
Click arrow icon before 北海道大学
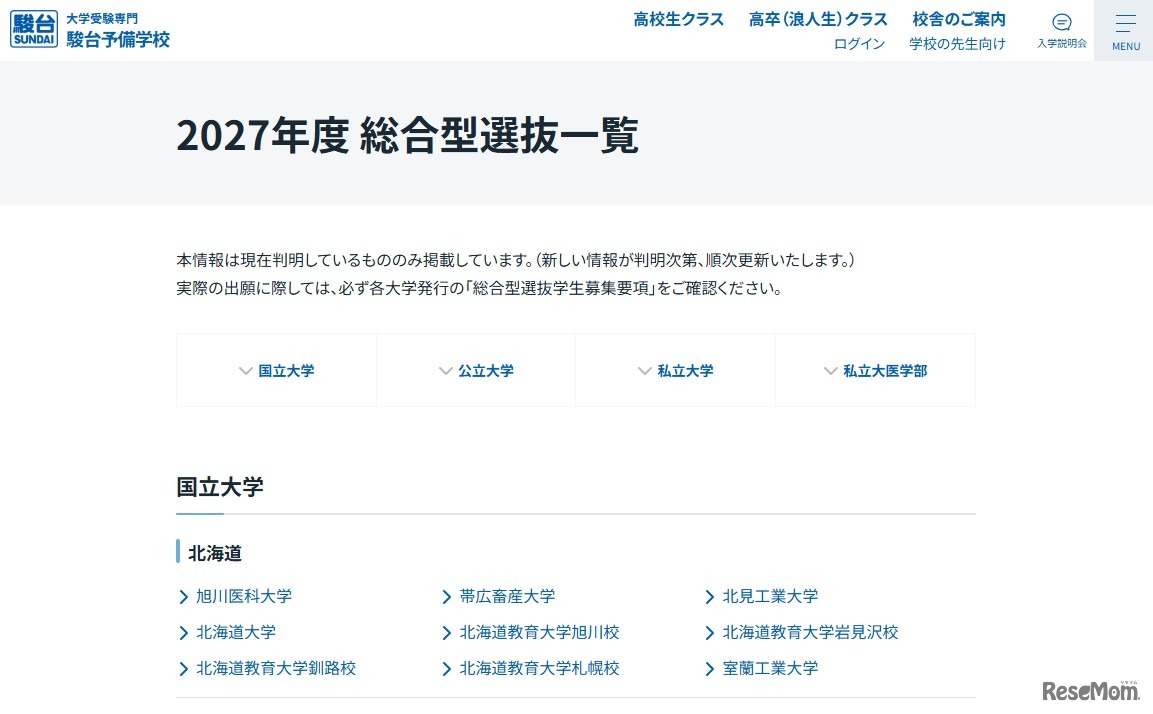[x=184, y=633]
